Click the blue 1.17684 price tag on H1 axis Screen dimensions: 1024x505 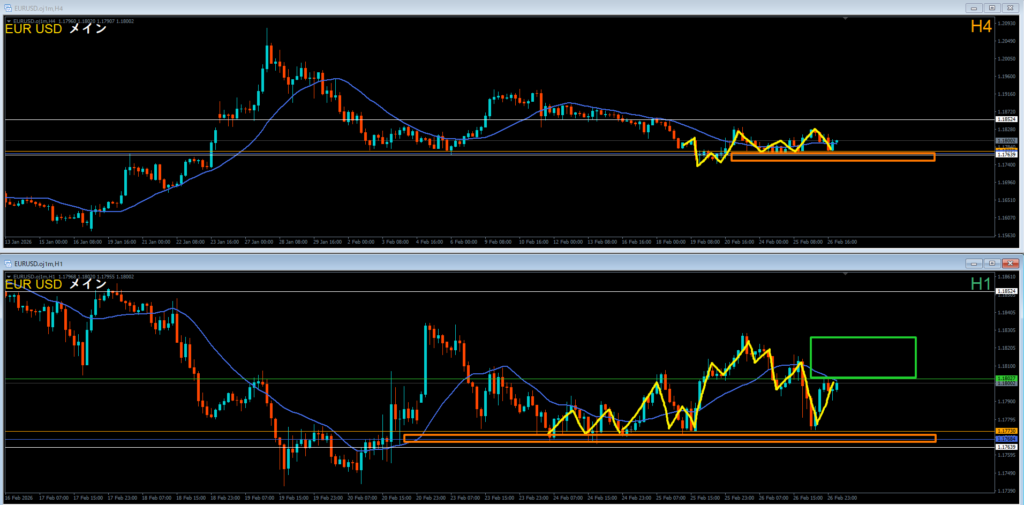pyautogui.click(x=1004, y=440)
